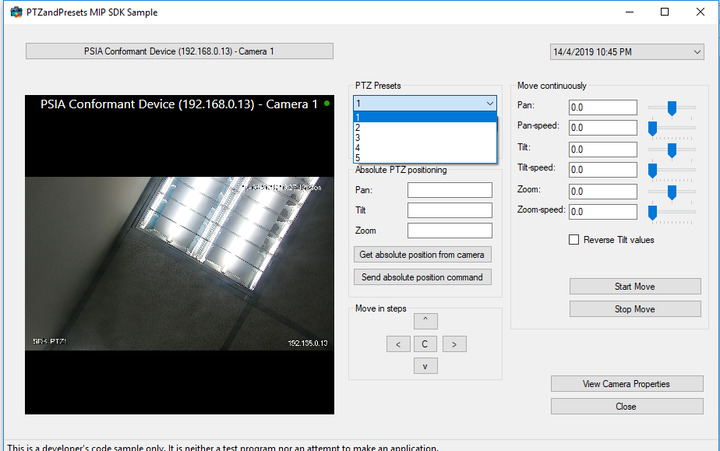Enable Reverse Tilt values checkbox
The image size is (720, 451).
(x=574, y=239)
